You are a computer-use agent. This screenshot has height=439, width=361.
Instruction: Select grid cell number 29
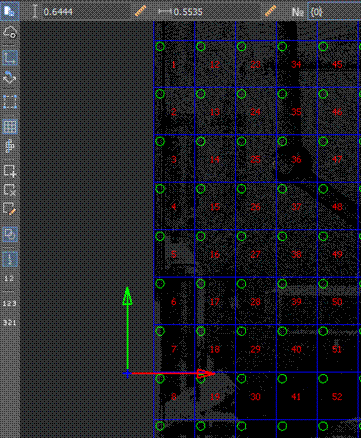(256, 349)
